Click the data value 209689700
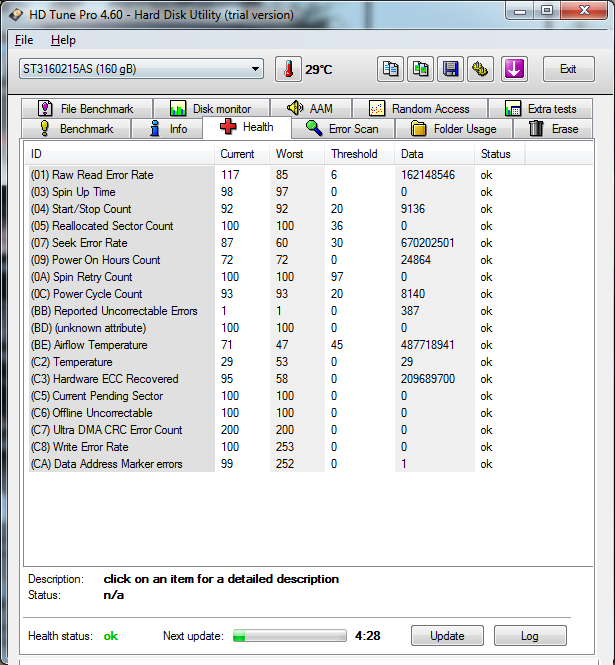This screenshot has width=615, height=665. click(x=428, y=379)
